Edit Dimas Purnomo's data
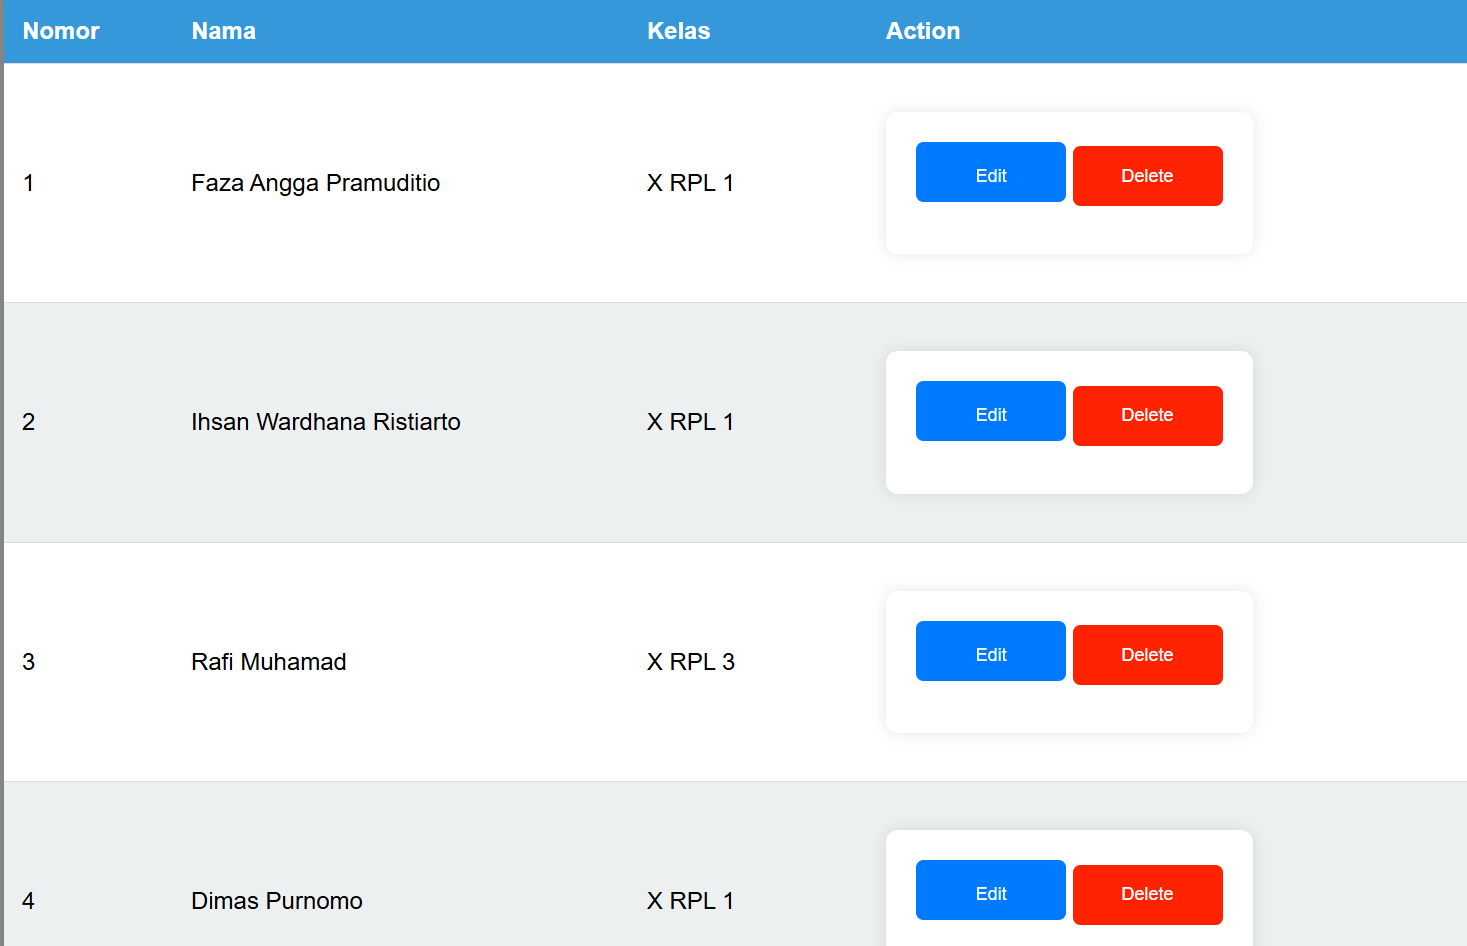The image size is (1467, 946). [x=990, y=889]
